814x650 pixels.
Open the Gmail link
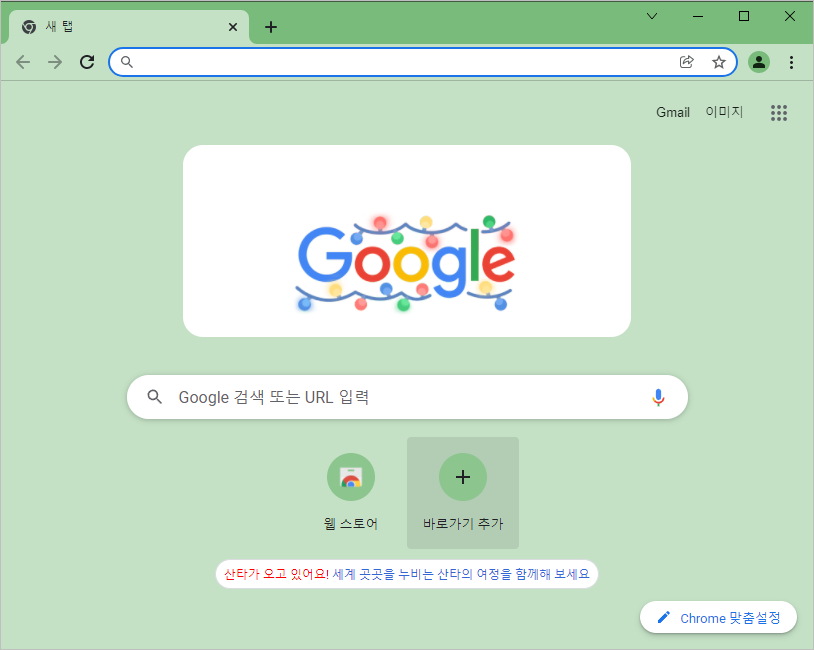tap(672, 112)
